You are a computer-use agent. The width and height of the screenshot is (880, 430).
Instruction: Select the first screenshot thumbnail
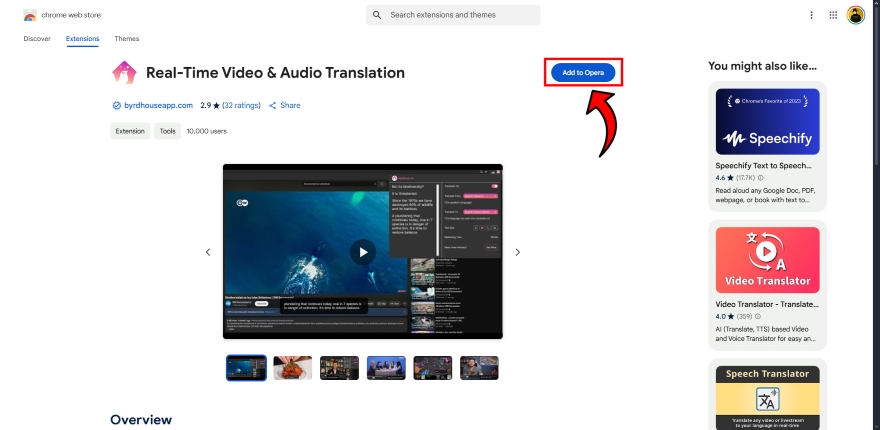[x=246, y=368]
